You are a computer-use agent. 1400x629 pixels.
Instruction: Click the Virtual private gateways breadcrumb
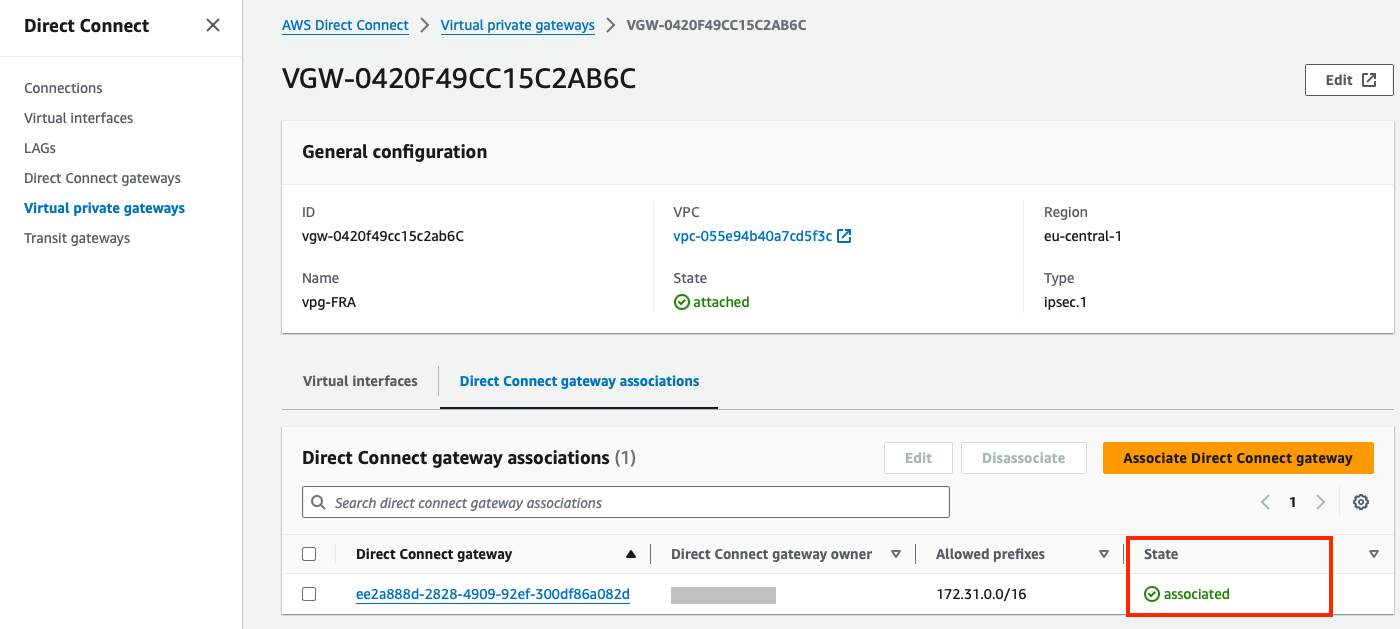pos(517,25)
